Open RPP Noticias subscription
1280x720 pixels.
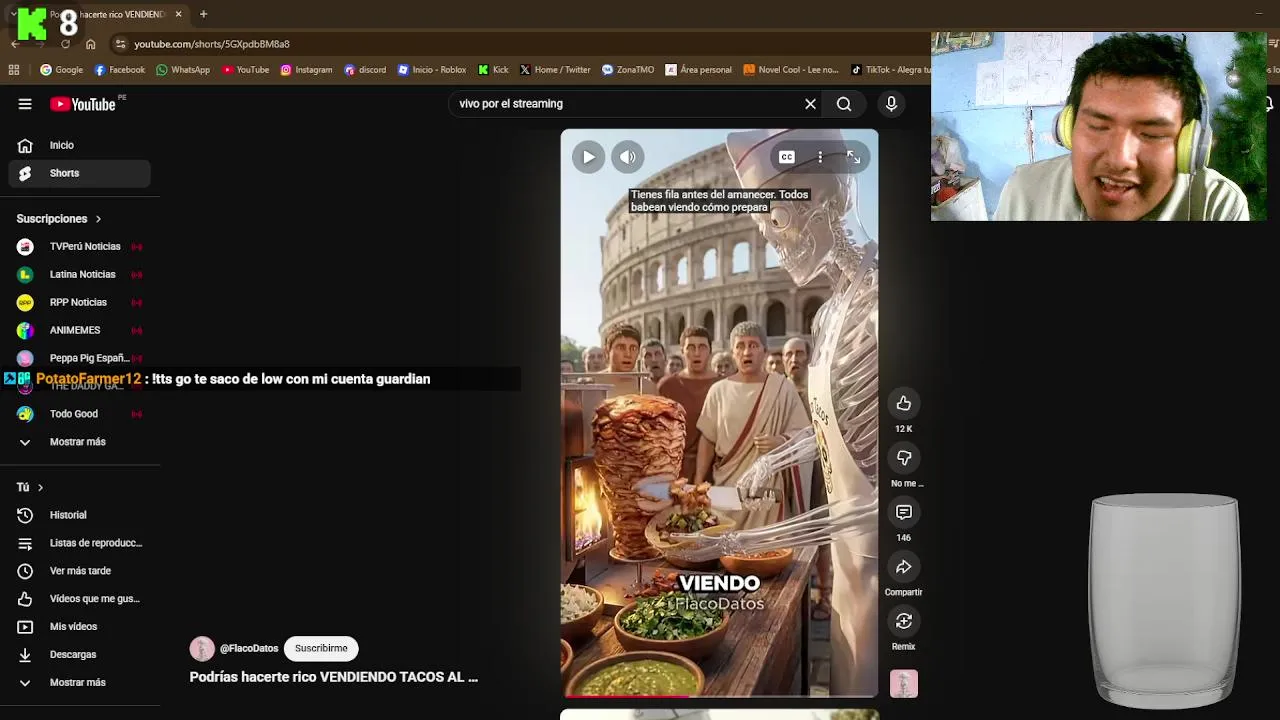[x=80, y=302]
